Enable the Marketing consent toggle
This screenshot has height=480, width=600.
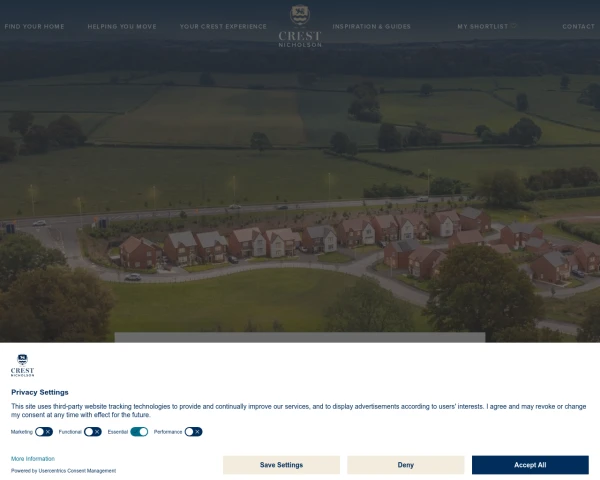coord(44,432)
